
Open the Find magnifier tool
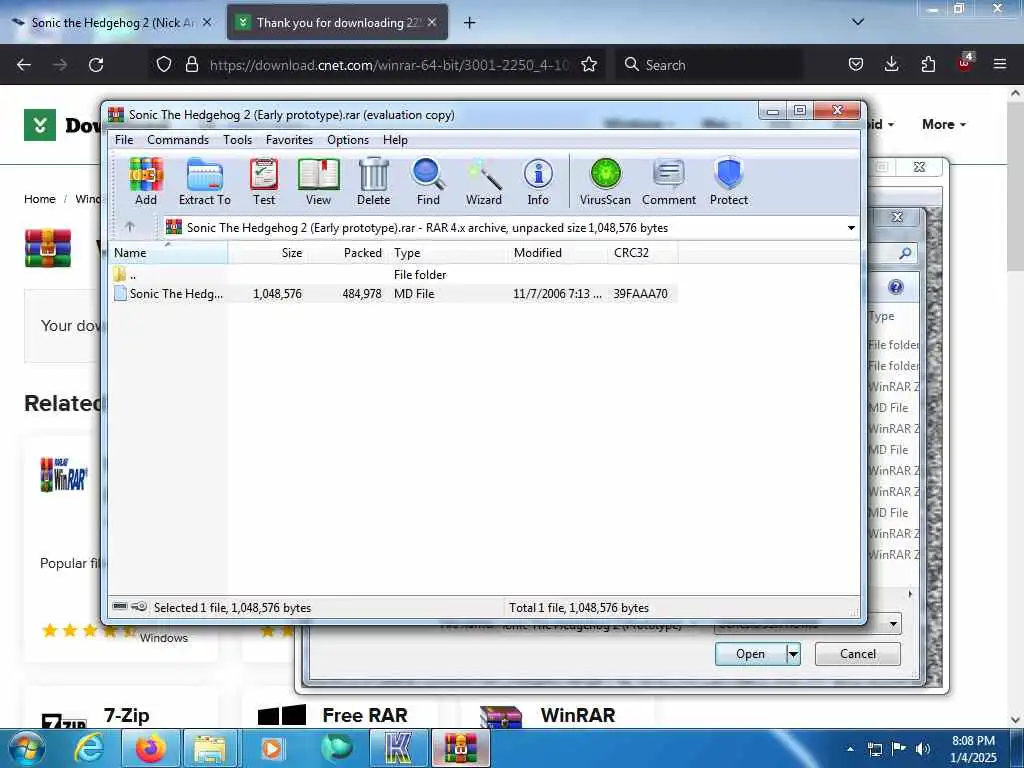coord(428,182)
